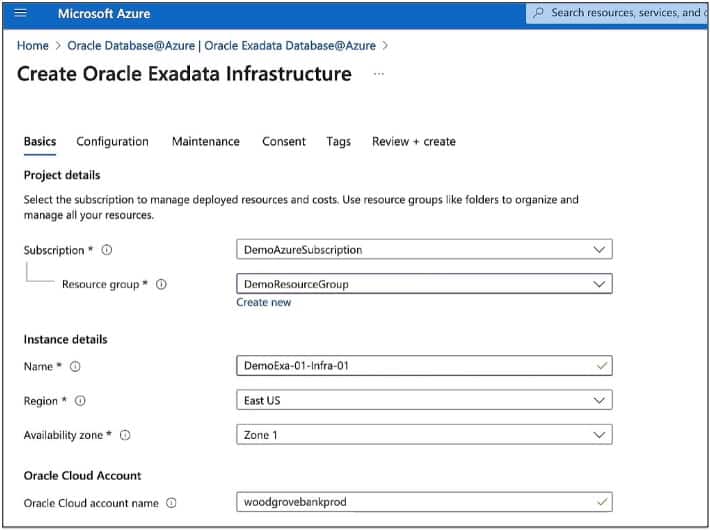Go to the Review + create tab
710x530 pixels.
click(x=413, y=142)
